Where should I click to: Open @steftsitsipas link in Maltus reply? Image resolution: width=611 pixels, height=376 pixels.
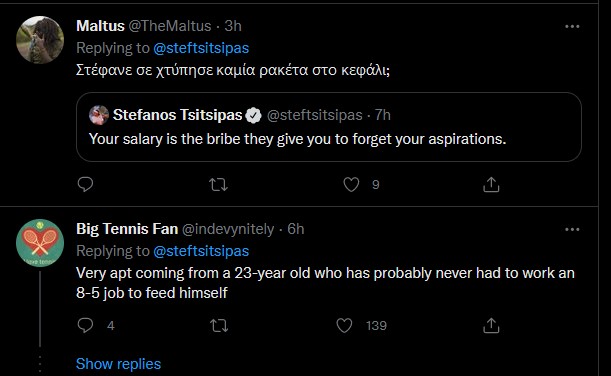point(201,48)
